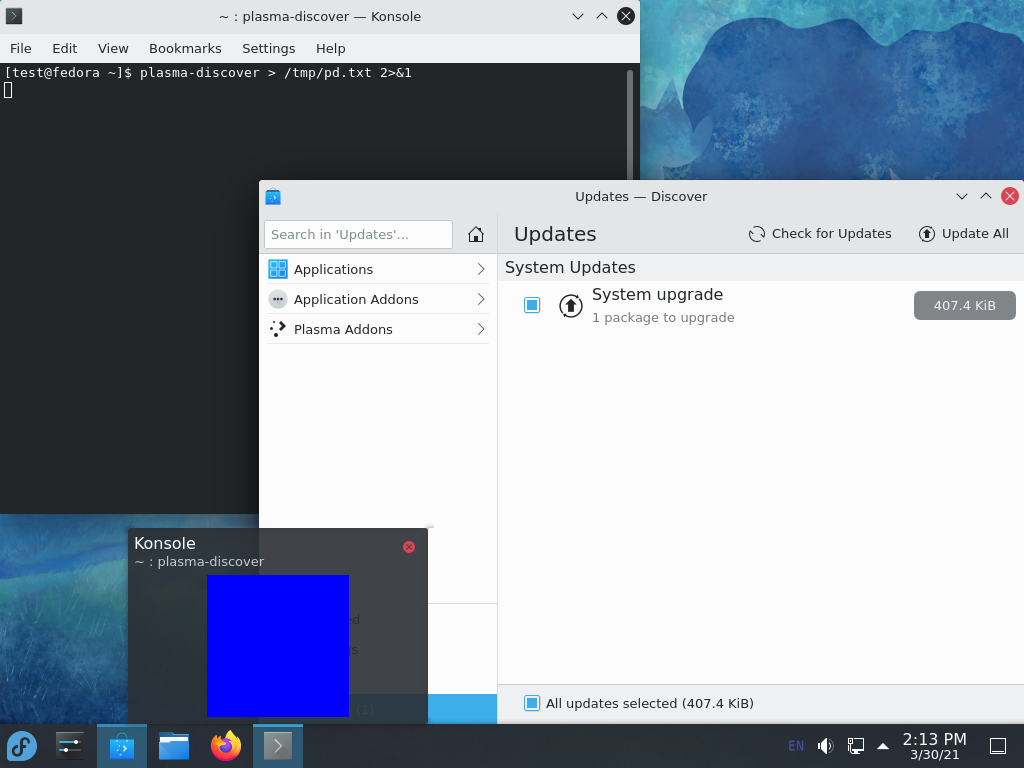
Task: Click the Konsole window icon in its titlebar
Action: point(14,16)
